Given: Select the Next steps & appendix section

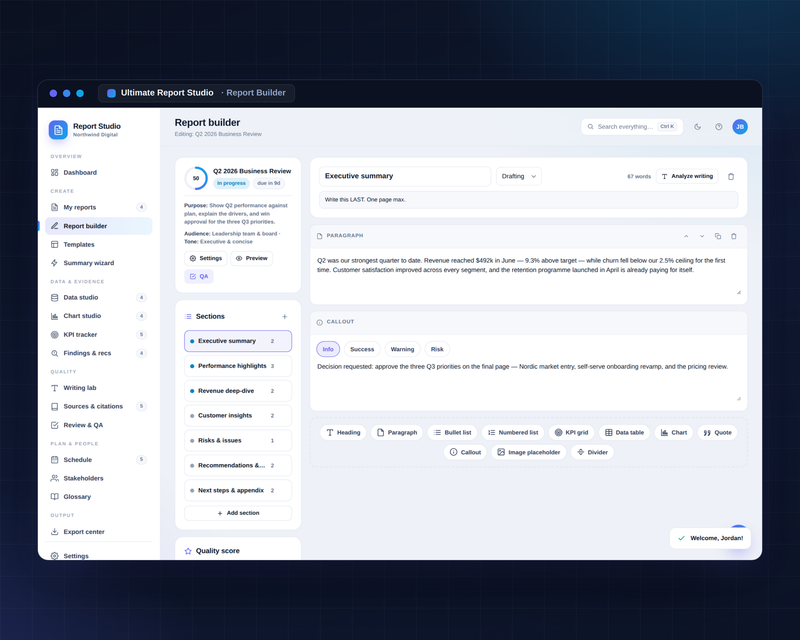Looking at the screenshot, I should 238,490.
